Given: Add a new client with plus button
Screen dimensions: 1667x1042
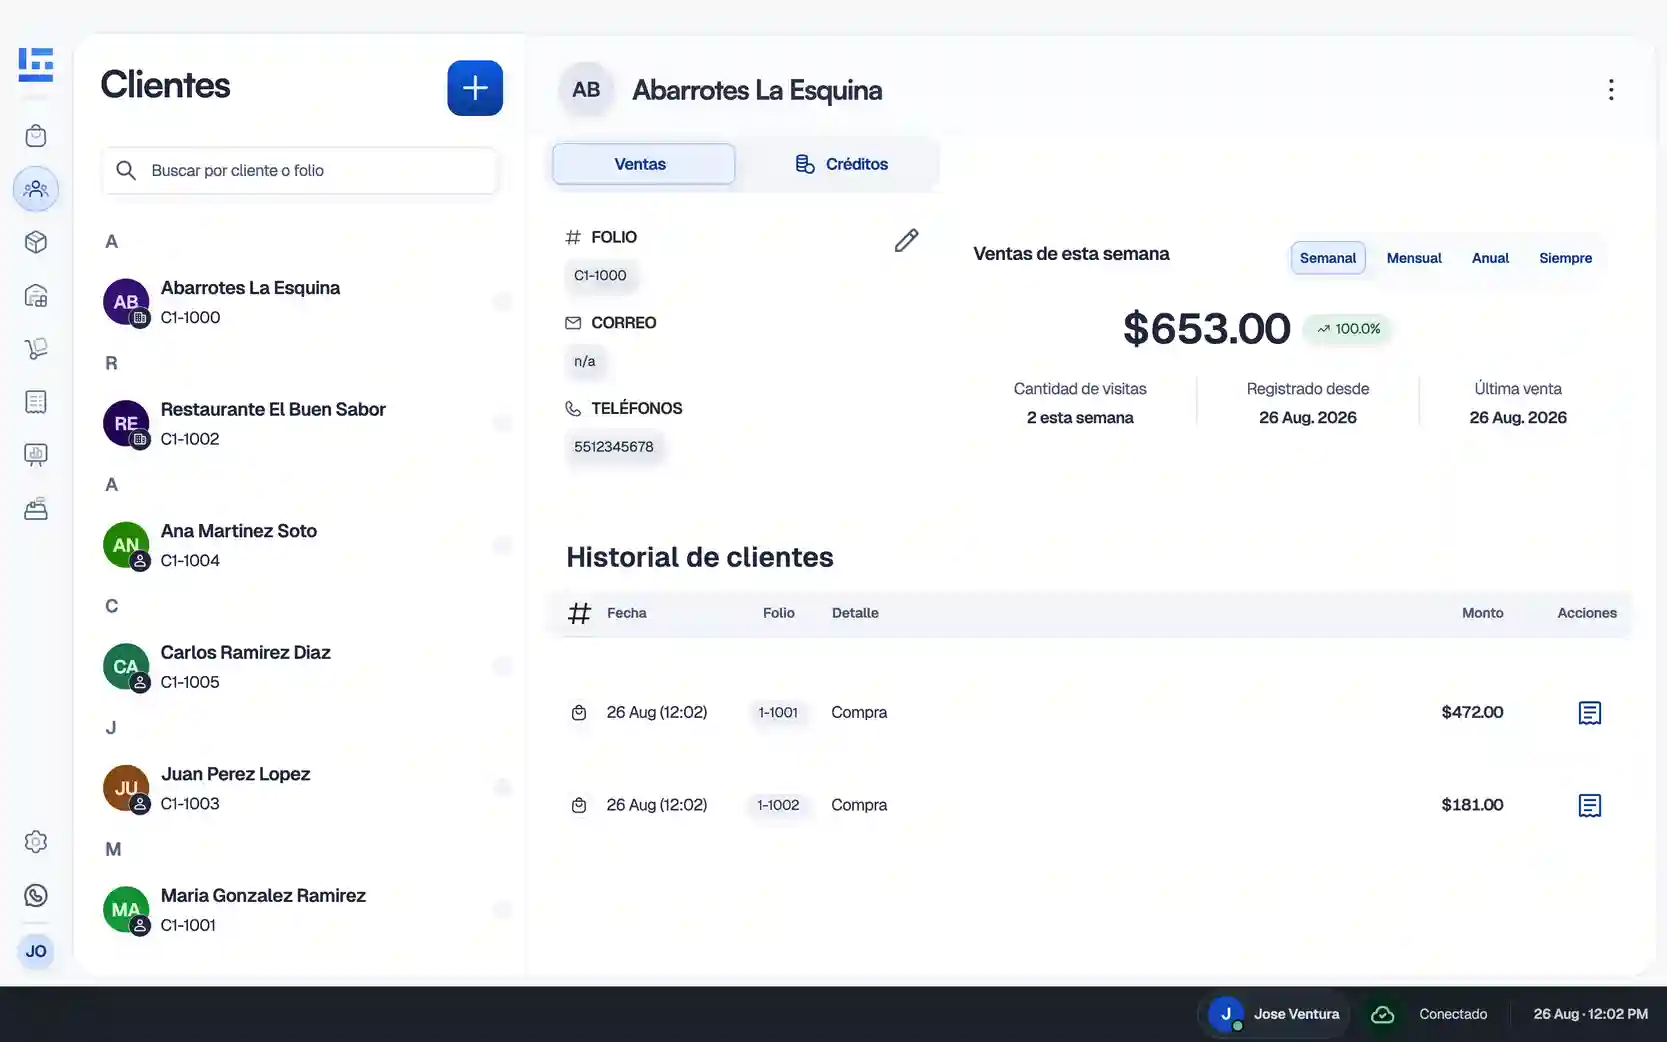Looking at the screenshot, I should 475,88.
